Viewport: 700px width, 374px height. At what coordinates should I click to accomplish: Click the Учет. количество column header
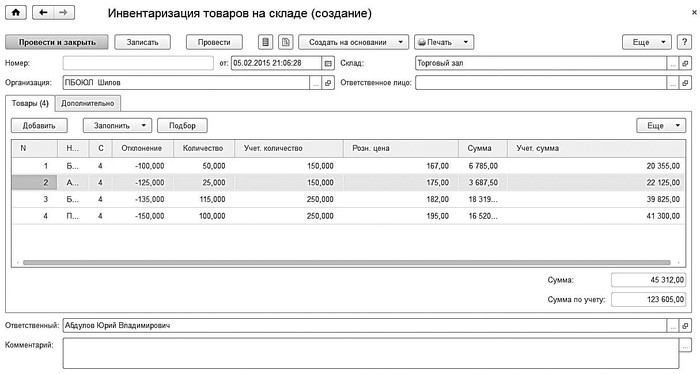click(288, 148)
